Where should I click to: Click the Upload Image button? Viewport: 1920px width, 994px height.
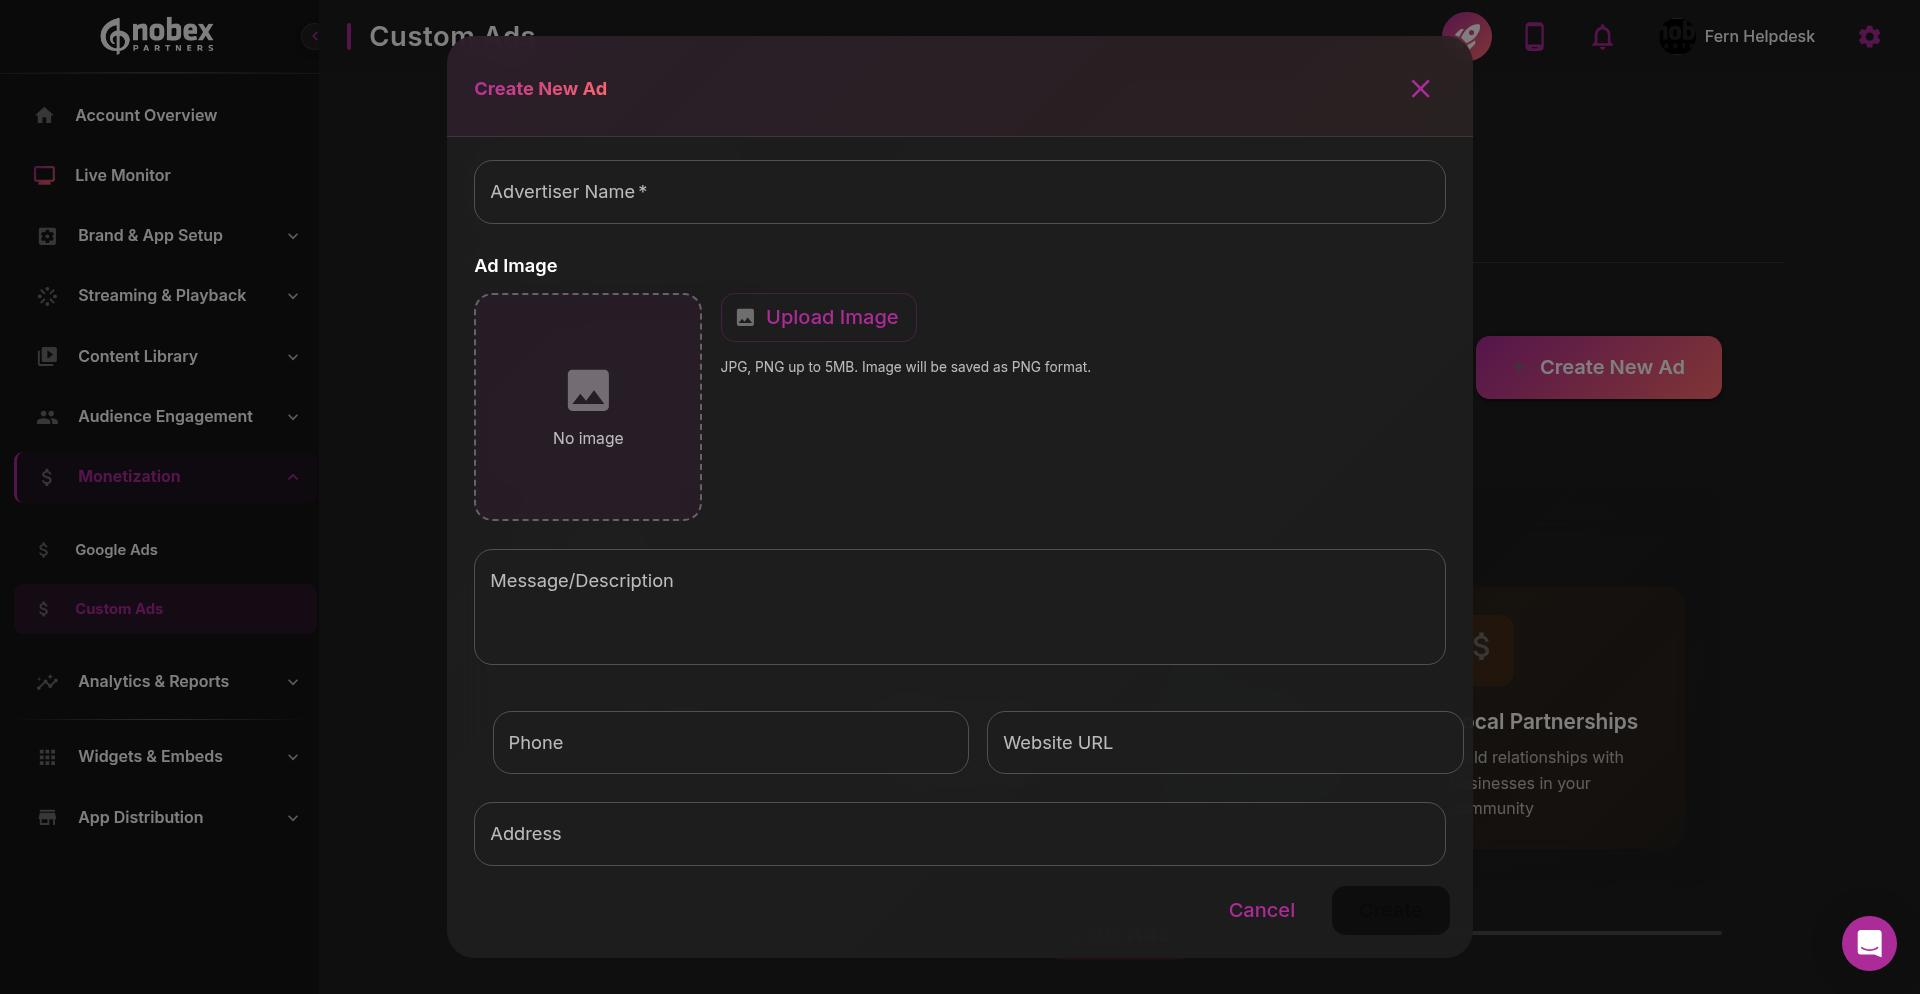tap(818, 317)
